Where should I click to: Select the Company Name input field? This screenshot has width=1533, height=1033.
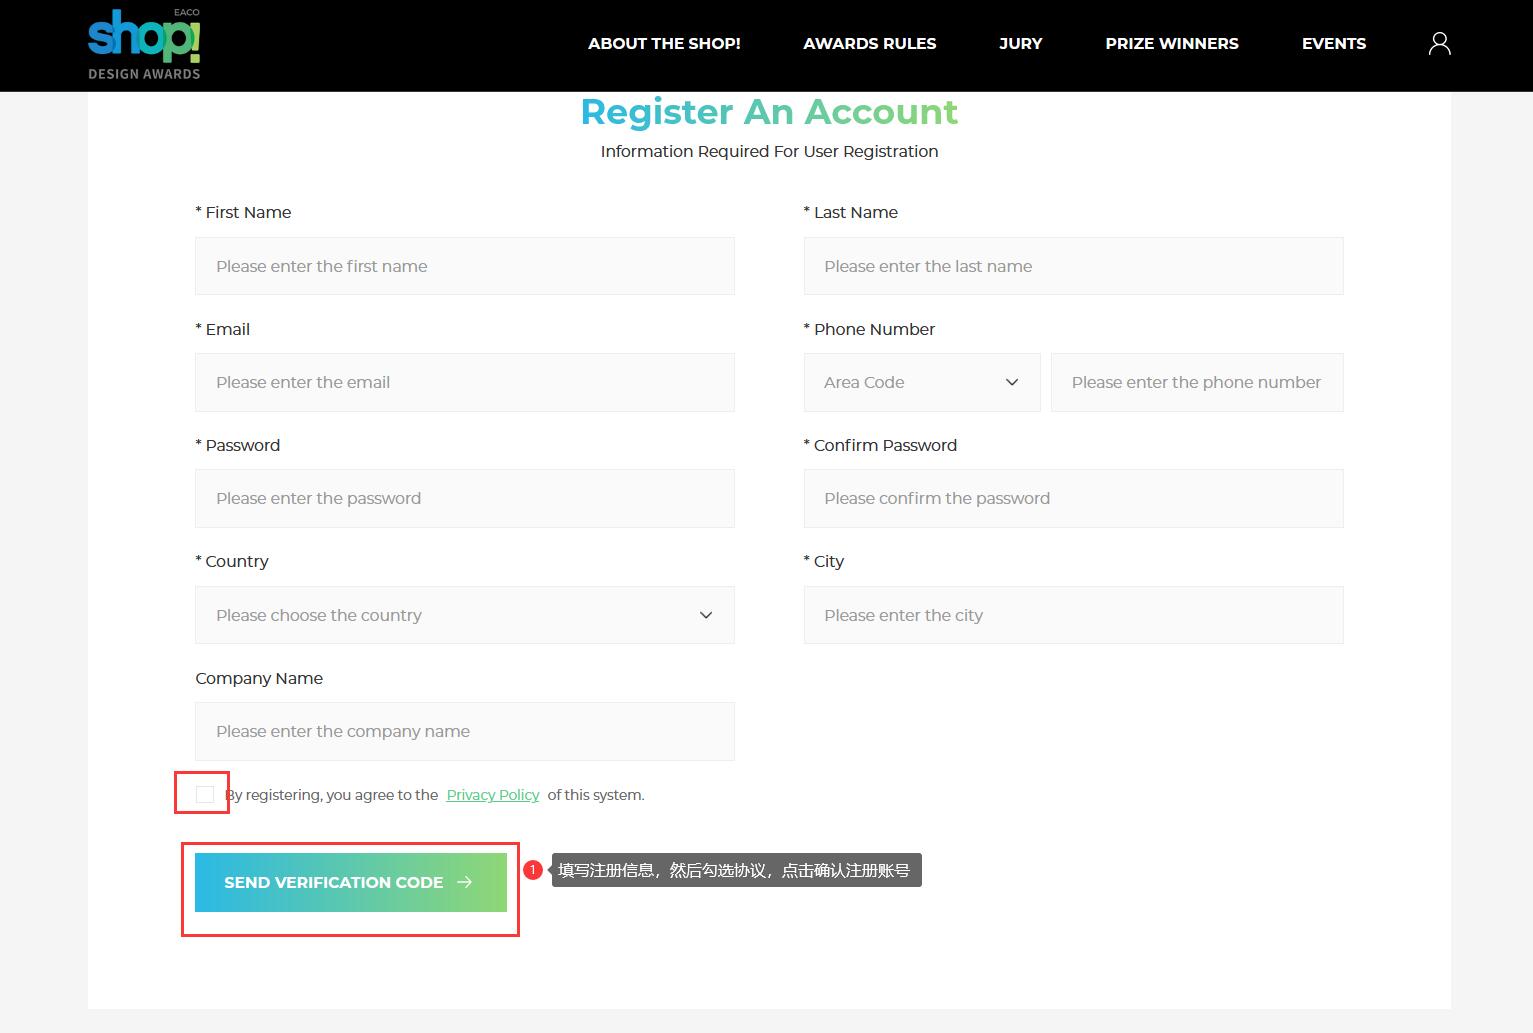tap(464, 731)
